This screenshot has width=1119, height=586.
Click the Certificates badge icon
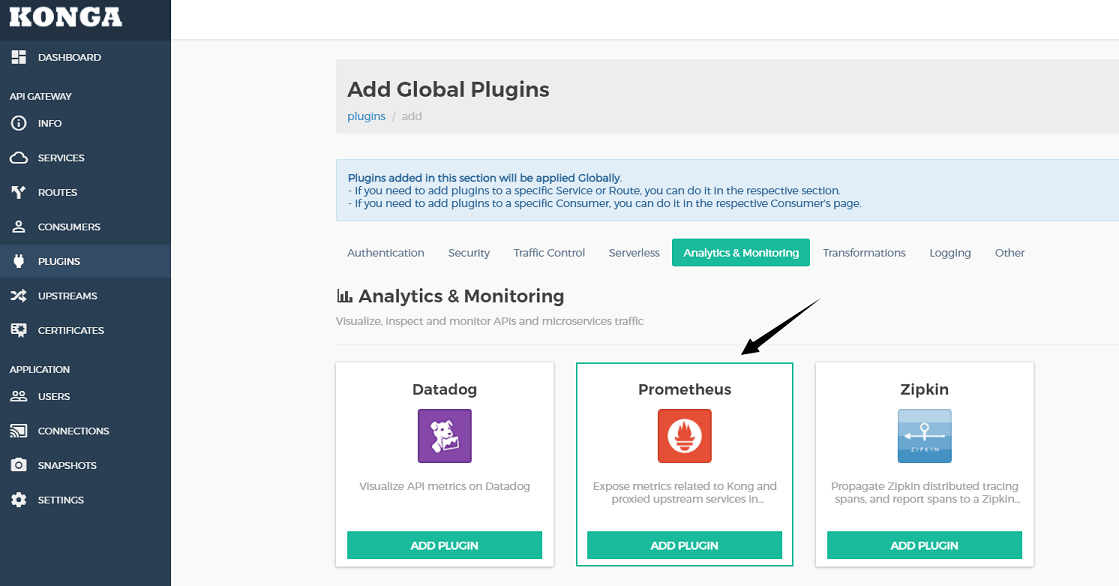[18, 330]
